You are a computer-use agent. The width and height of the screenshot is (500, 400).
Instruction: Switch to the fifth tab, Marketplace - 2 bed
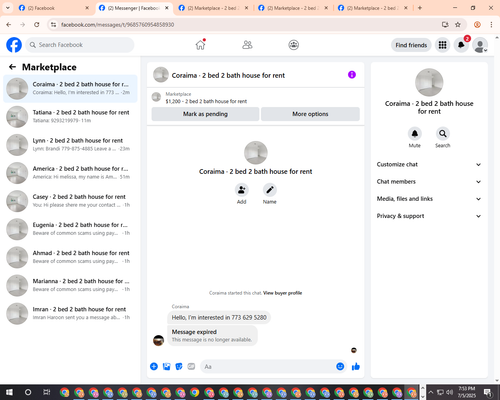373,8
